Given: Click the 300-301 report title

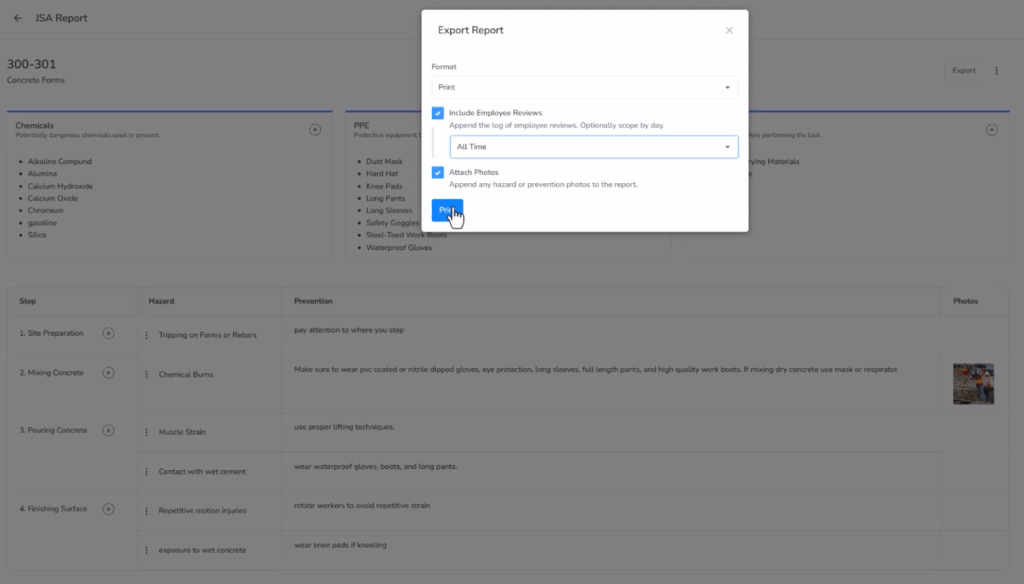Looking at the screenshot, I should click(x=31, y=64).
